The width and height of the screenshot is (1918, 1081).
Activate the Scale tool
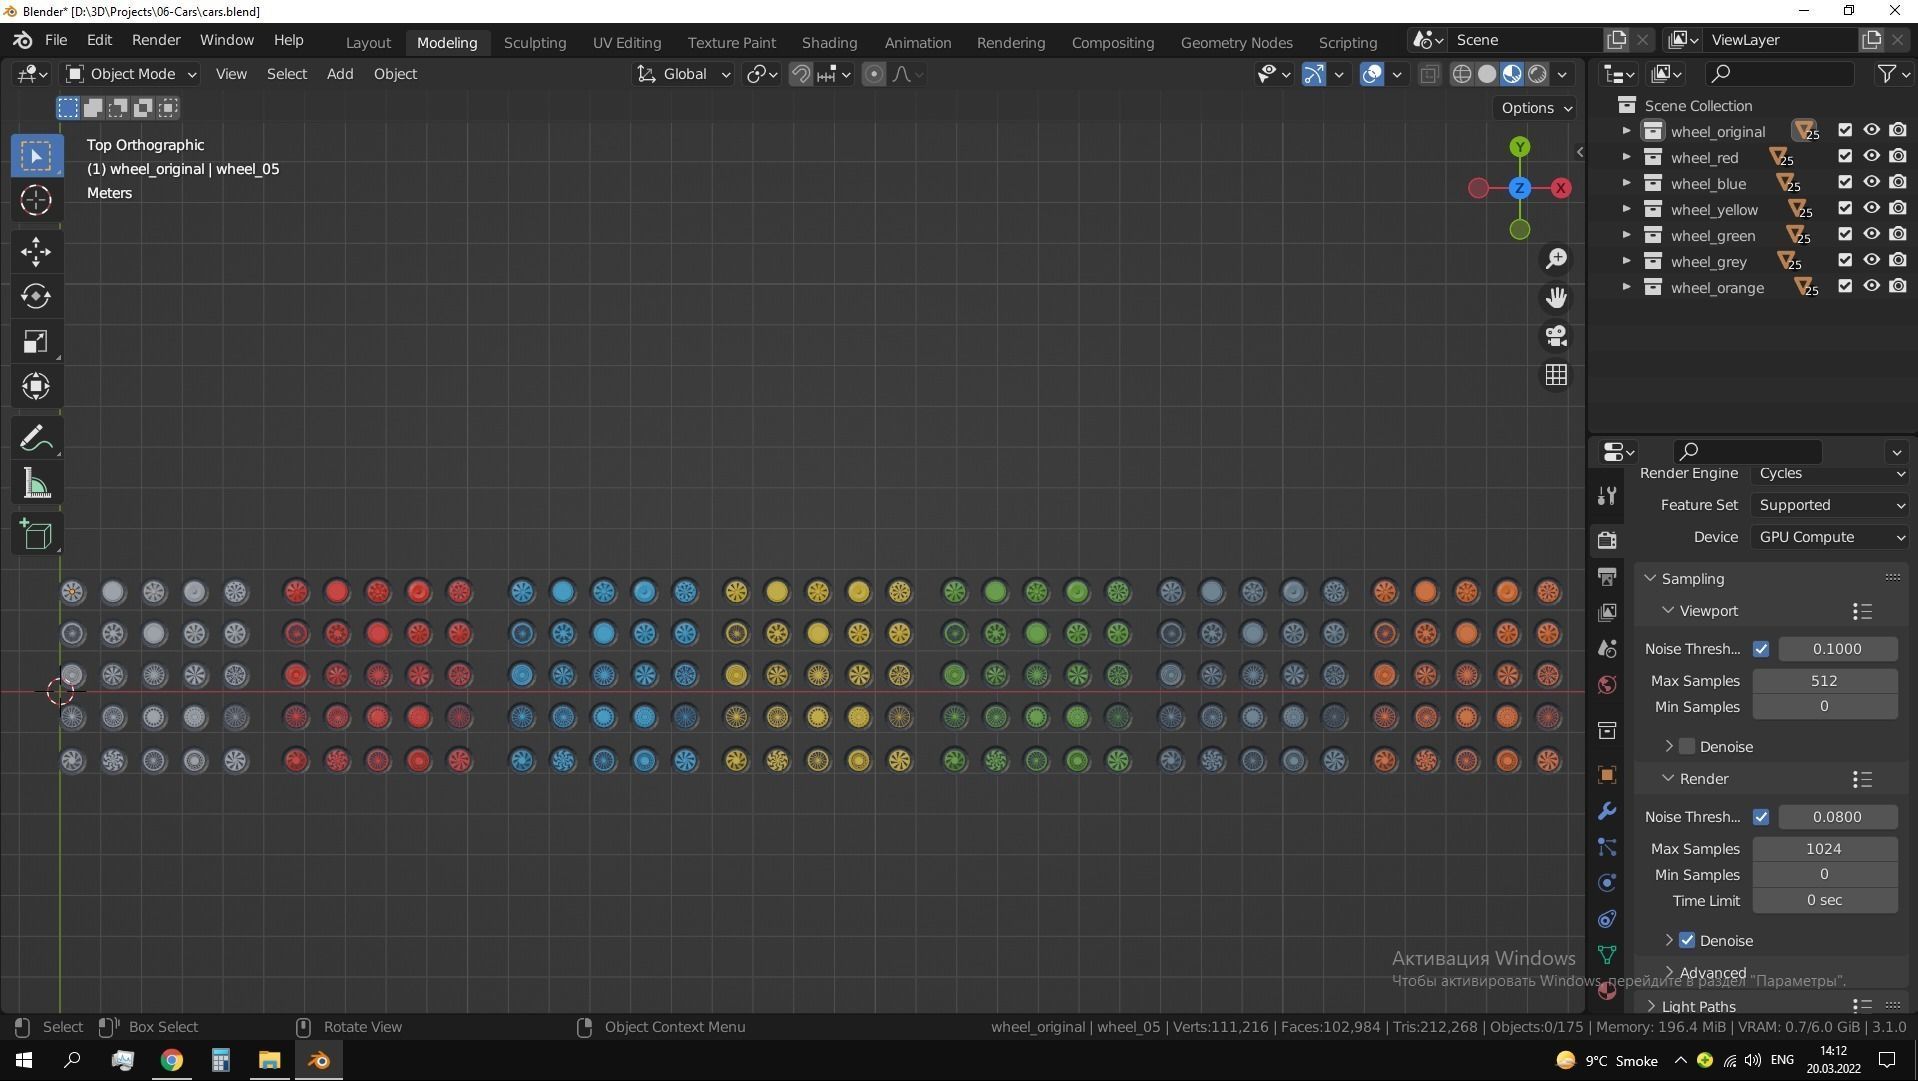tap(36, 342)
